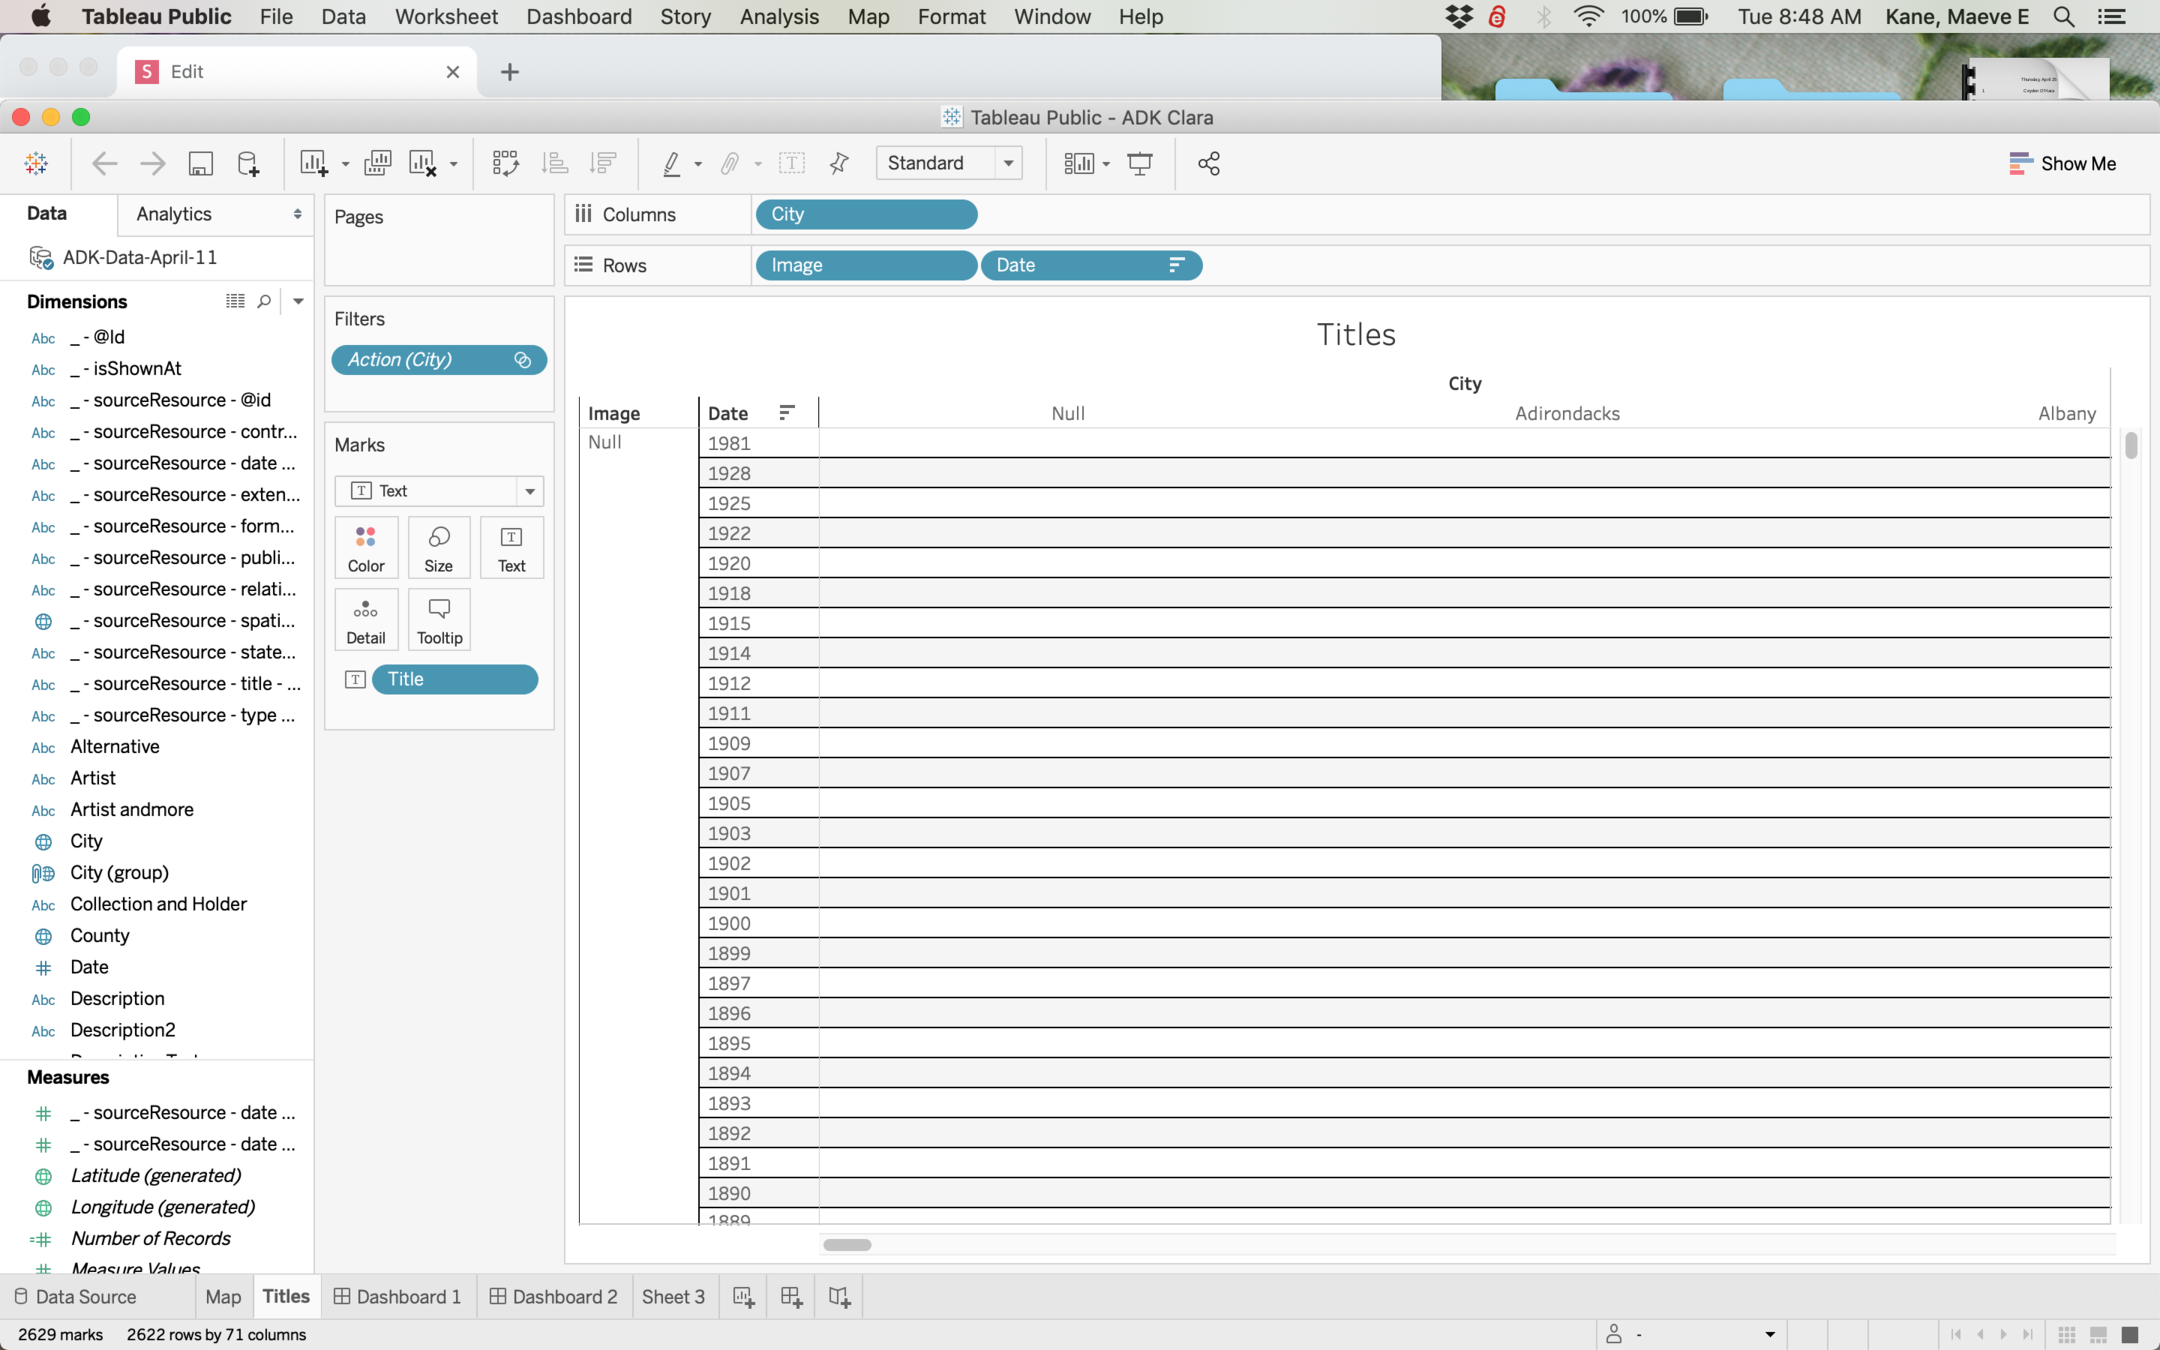The image size is (2160, 1350).
Task: Click the Tooltip marks button
Action: tap(439, 620)
